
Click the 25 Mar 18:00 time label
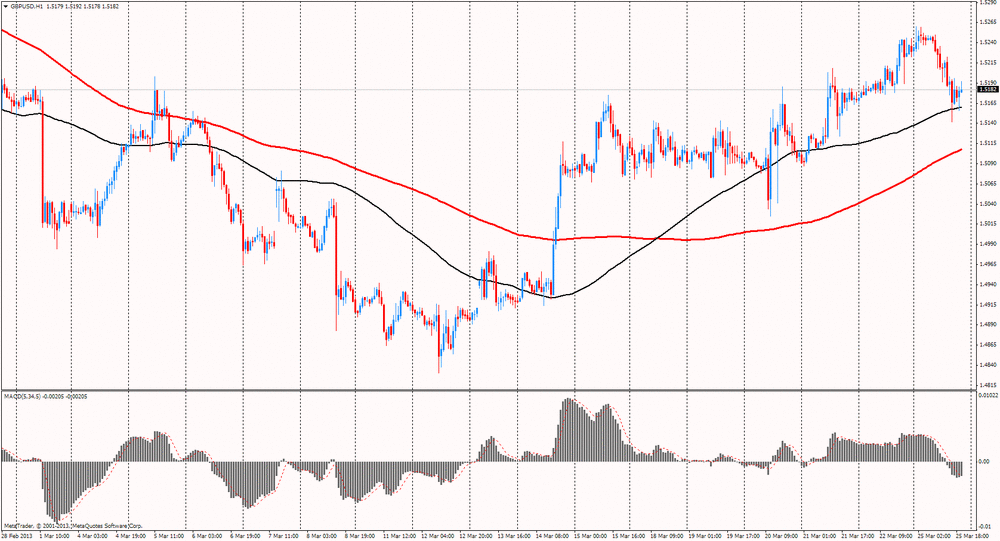(x=972, y=536)
